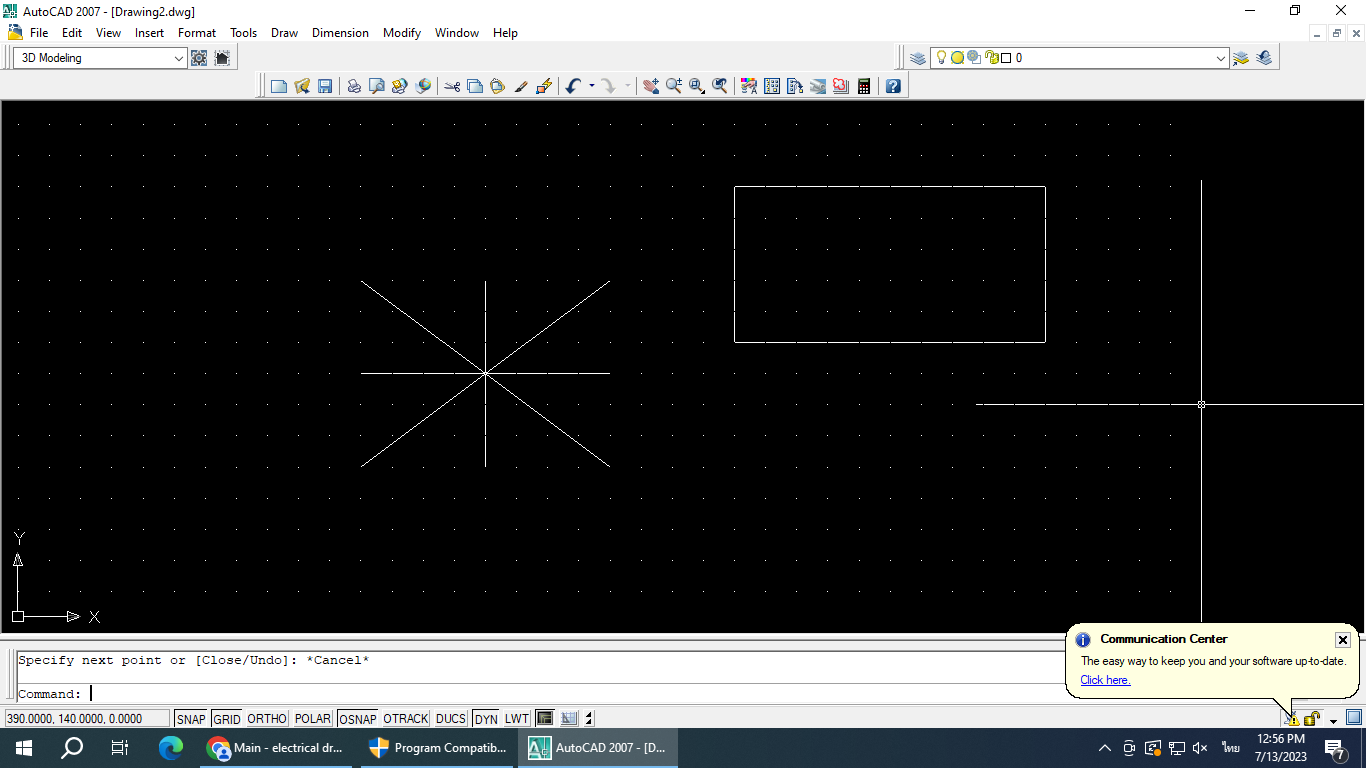The image size is (1366, 768).
Task: Open the Edit menu
Action: coord(72,33)
